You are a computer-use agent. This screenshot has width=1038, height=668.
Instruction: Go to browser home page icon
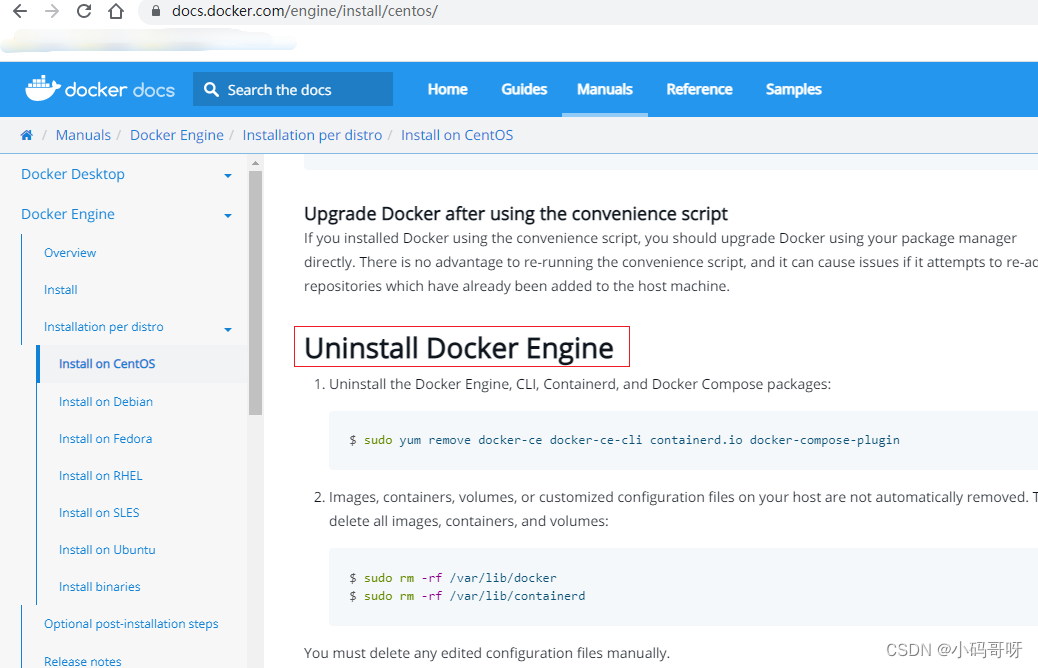click(x=116, y=12)
